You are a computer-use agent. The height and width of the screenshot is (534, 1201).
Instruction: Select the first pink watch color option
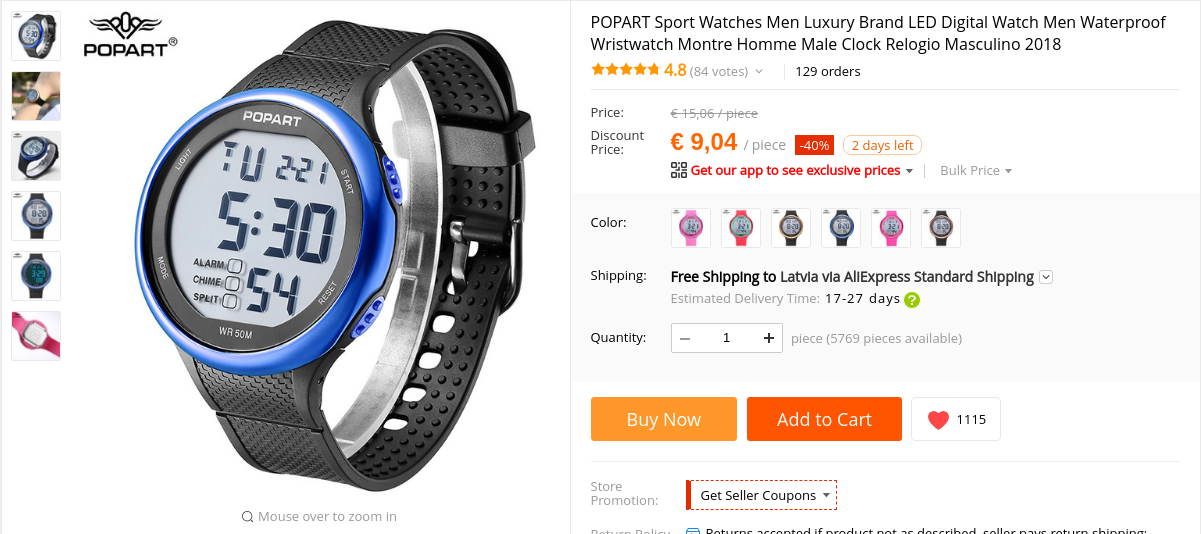pyautogui.click(x=691, y=228)
